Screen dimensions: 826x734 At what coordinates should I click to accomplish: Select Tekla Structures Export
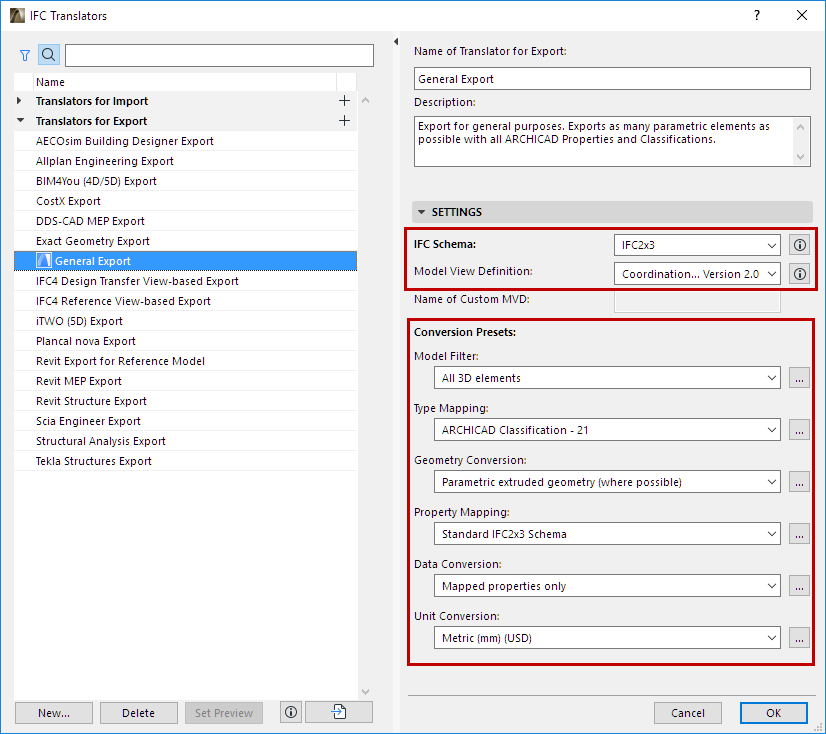coord(185,462)
